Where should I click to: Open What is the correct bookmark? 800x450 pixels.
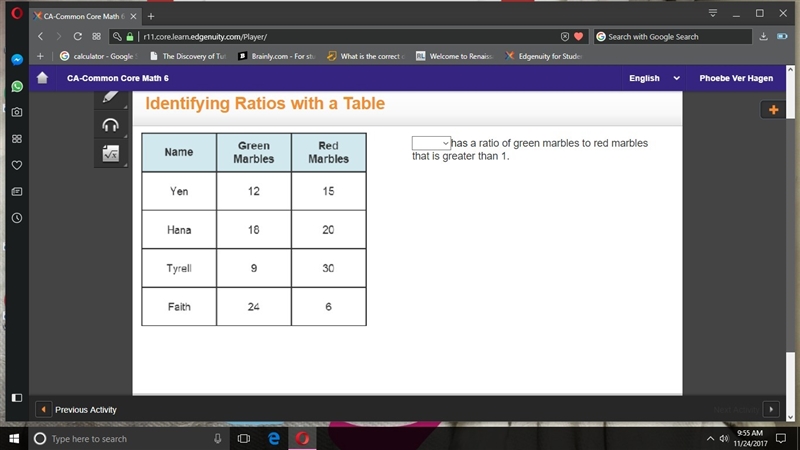[x=366, y=56]
